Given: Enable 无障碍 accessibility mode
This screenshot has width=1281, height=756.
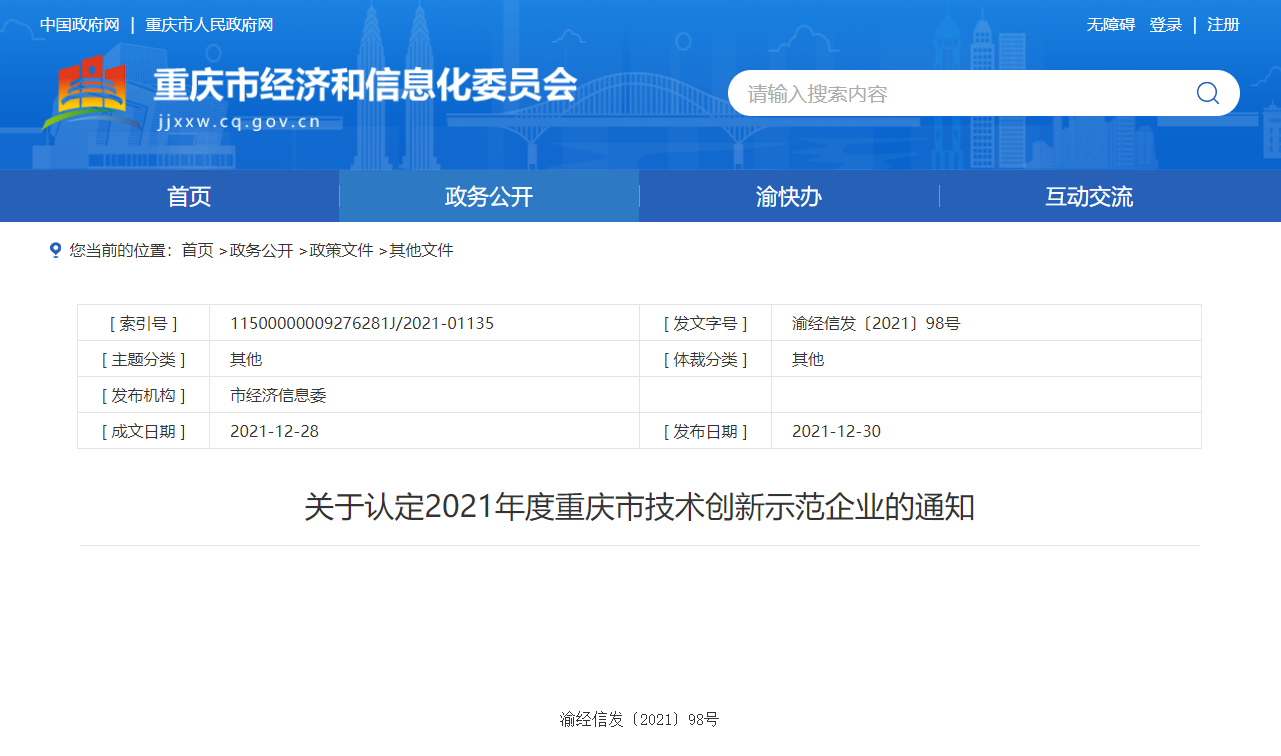Looking at the screenshot, I should pos(1110,25).
